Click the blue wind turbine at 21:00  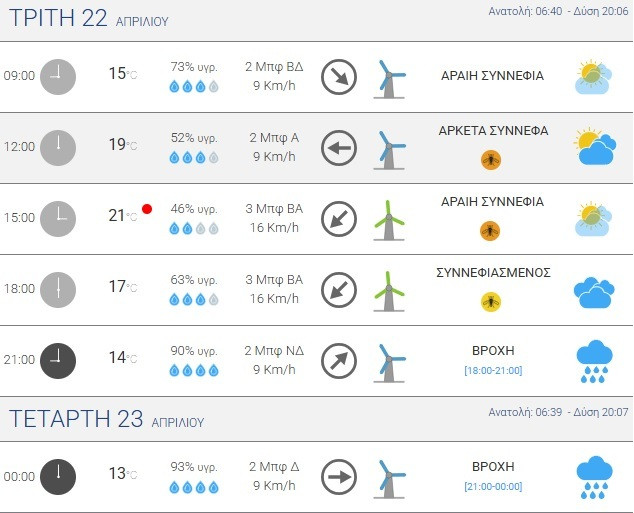pos(389,360)
